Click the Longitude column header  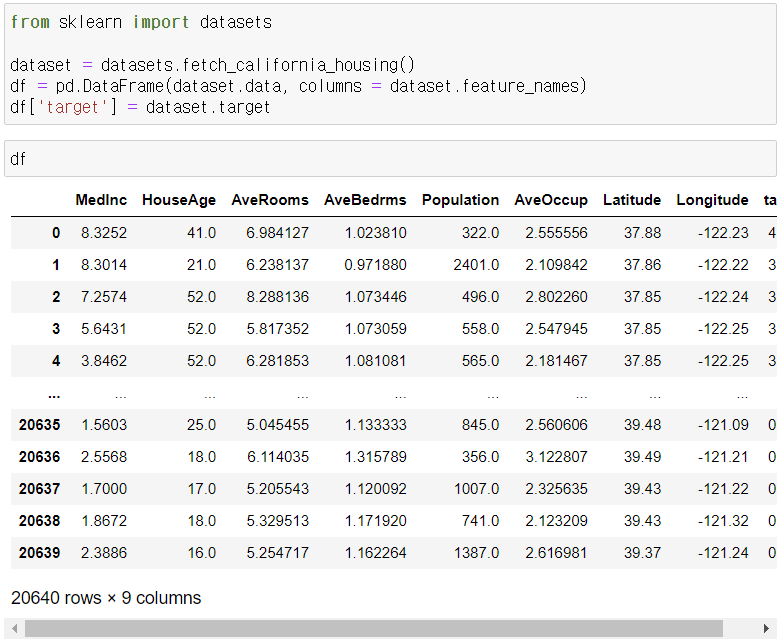[x=712, y=200]
